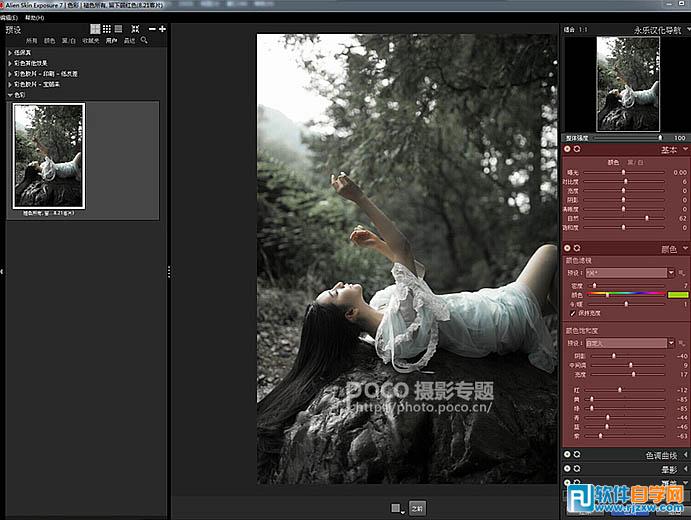The width and height of the screenshot is (691, 520).
Task: Expand the 晕影 panel arrow
Action: point(685,468)
